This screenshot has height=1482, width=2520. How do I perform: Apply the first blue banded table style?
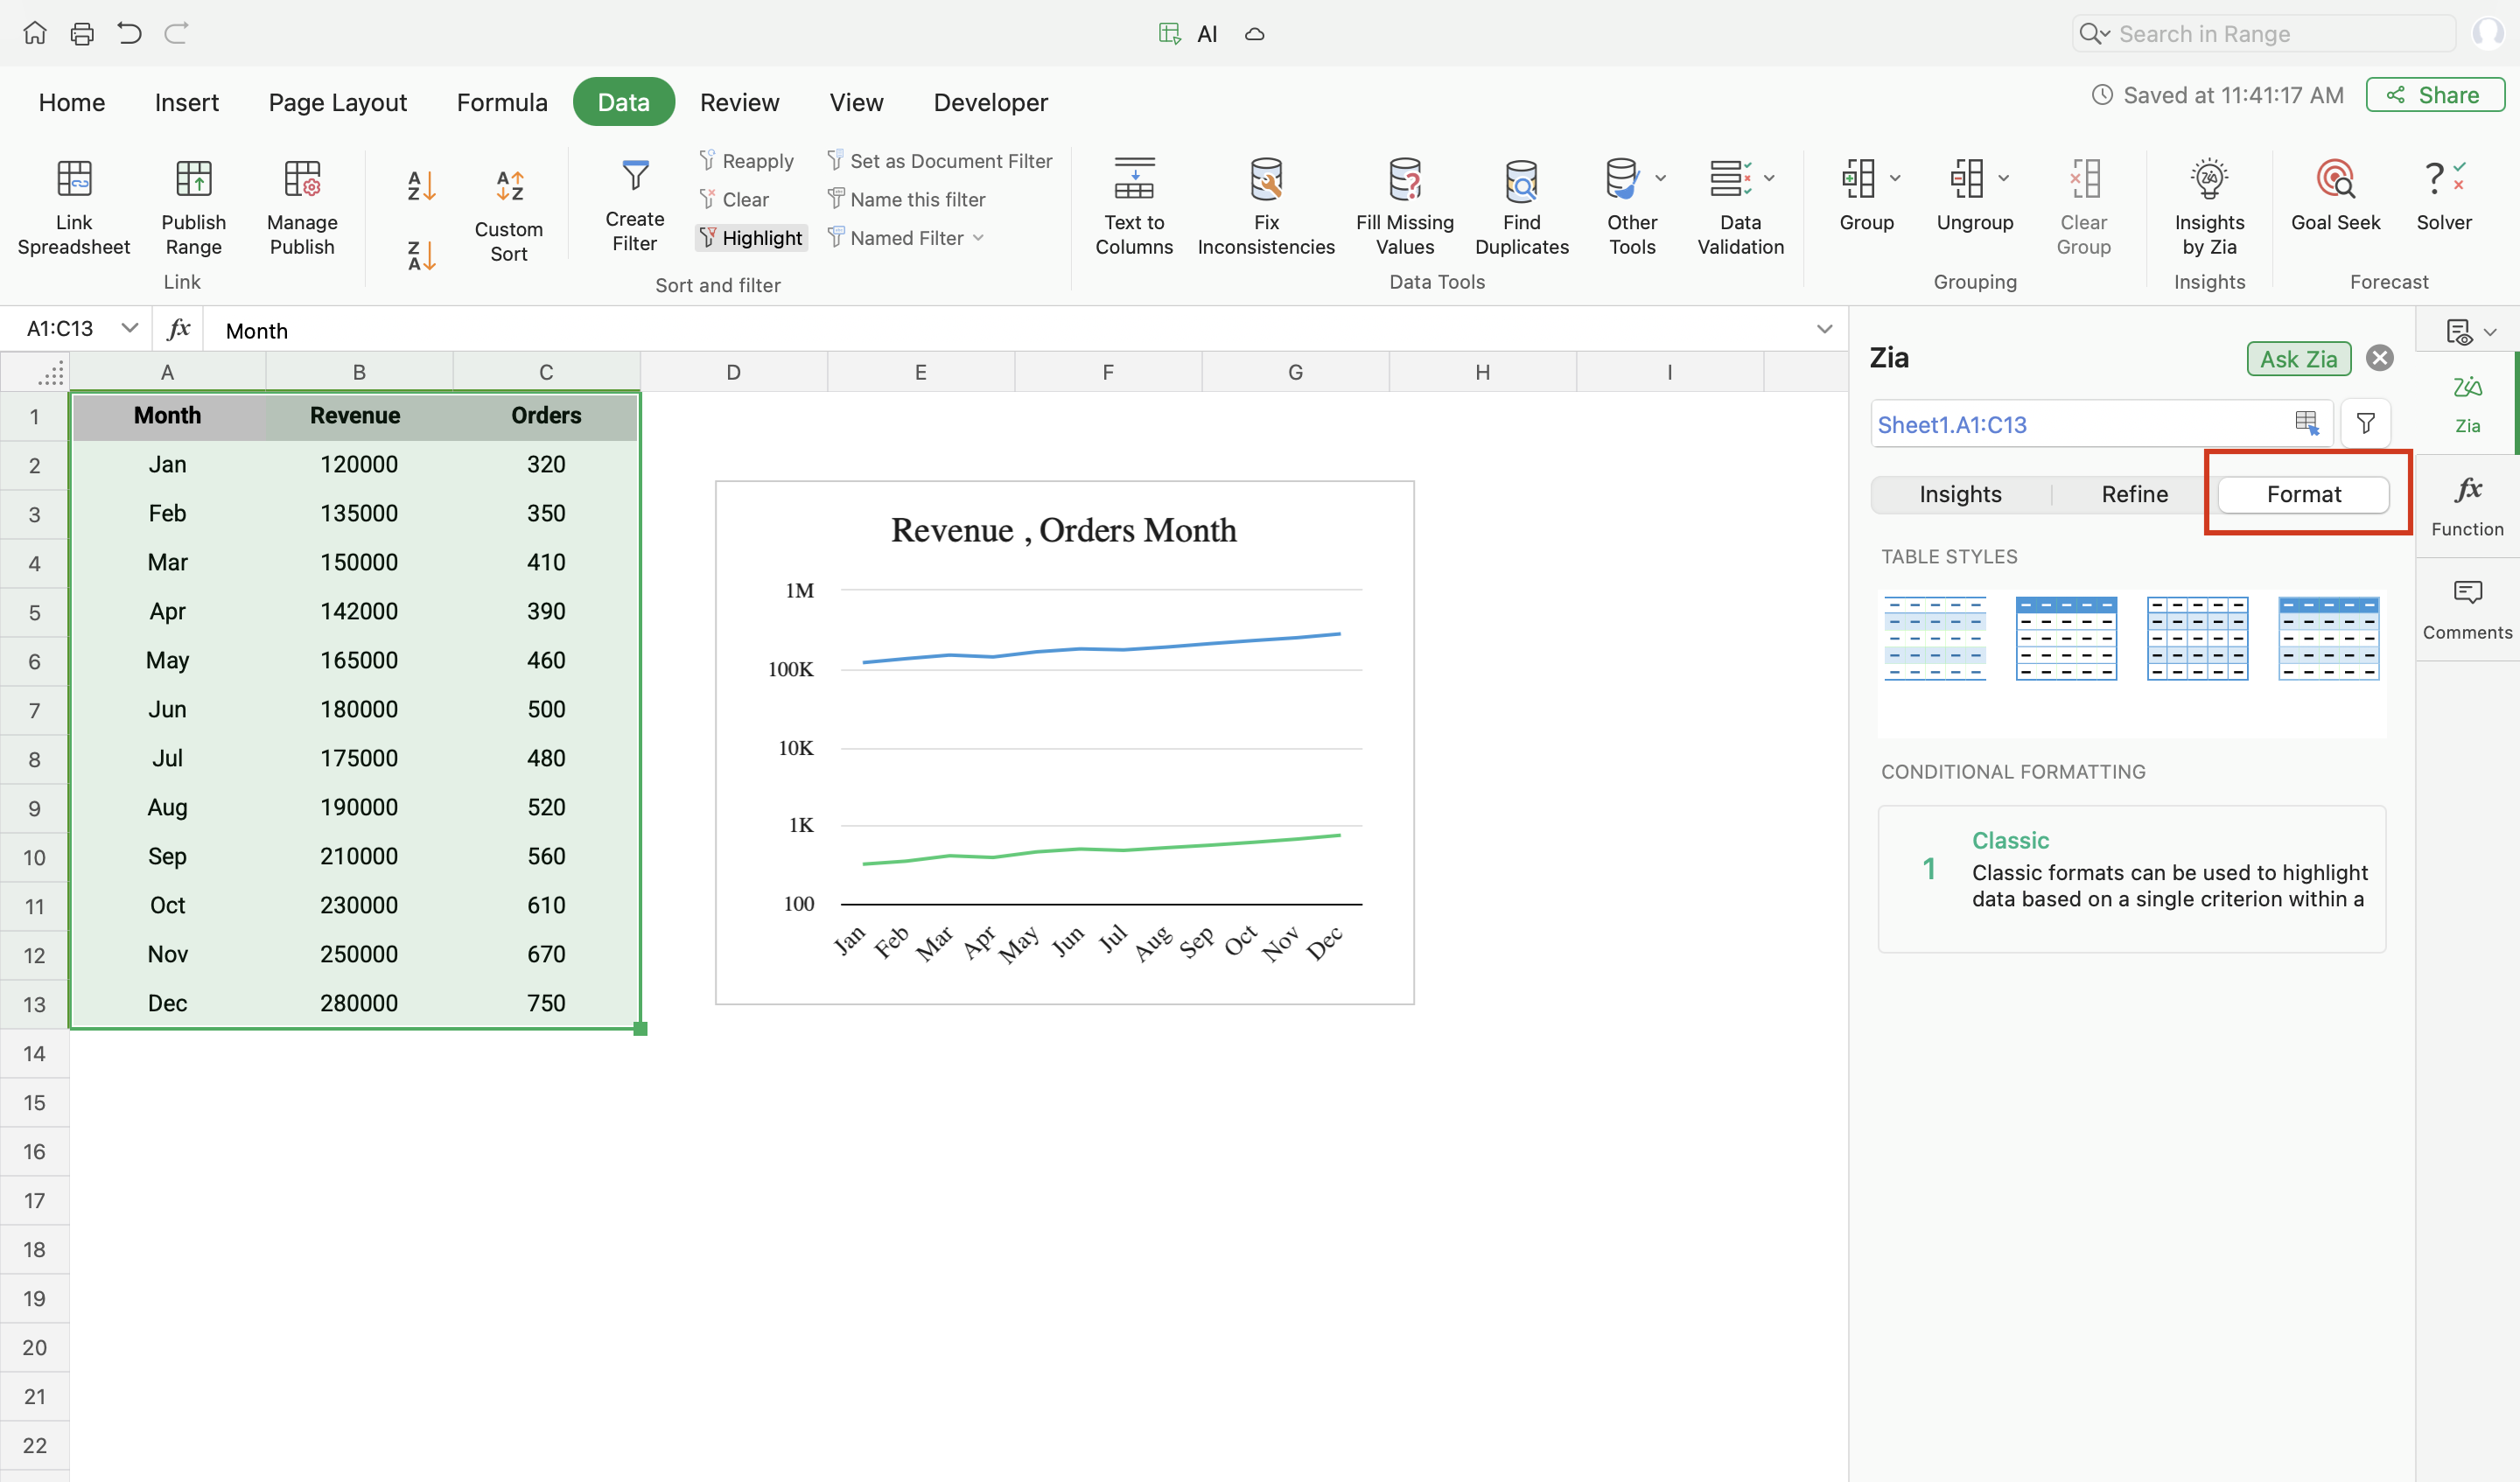pyautogui.click(x=1934, y=638)
